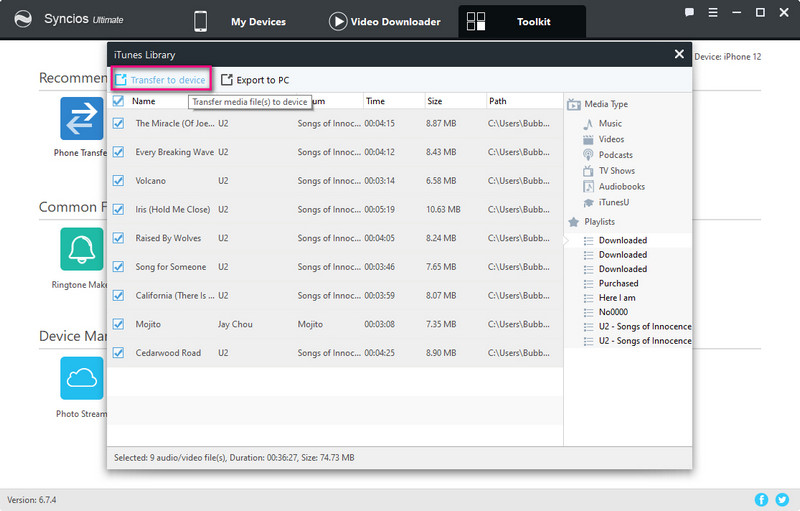Image resolution: width=800 pixels, height=511 pixels.
Task: Select the '10.63 MB' size cell
Action: tap(443, 210)
